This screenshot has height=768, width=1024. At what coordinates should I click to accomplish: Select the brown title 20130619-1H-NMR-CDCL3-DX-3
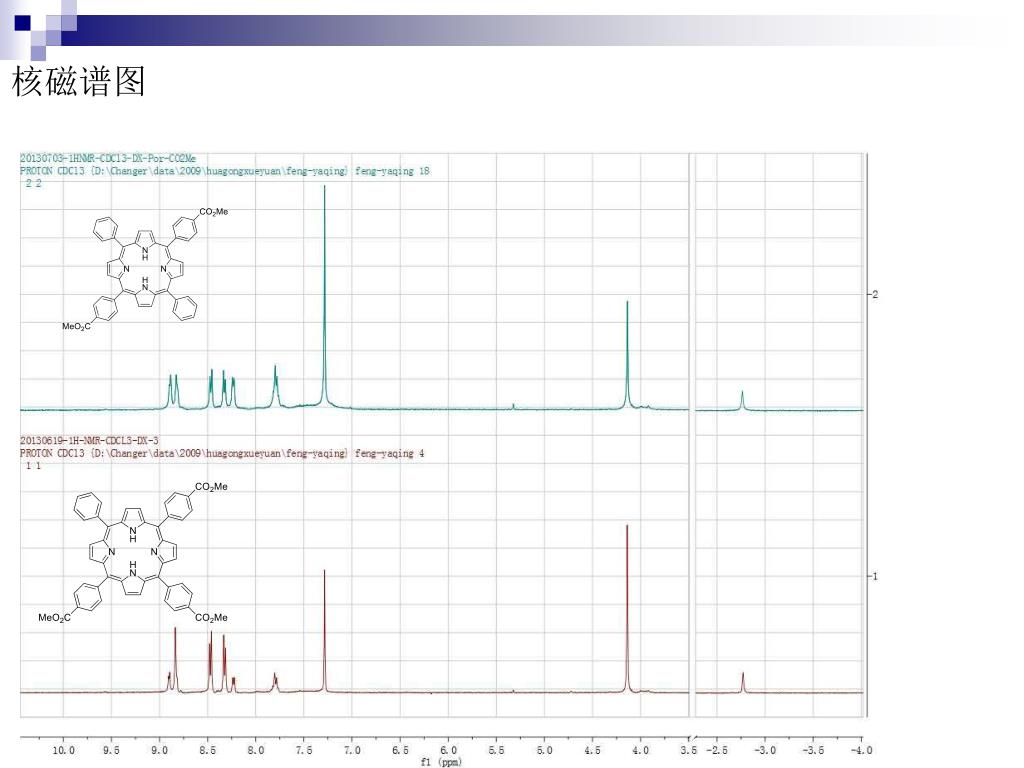pos(89,441)
